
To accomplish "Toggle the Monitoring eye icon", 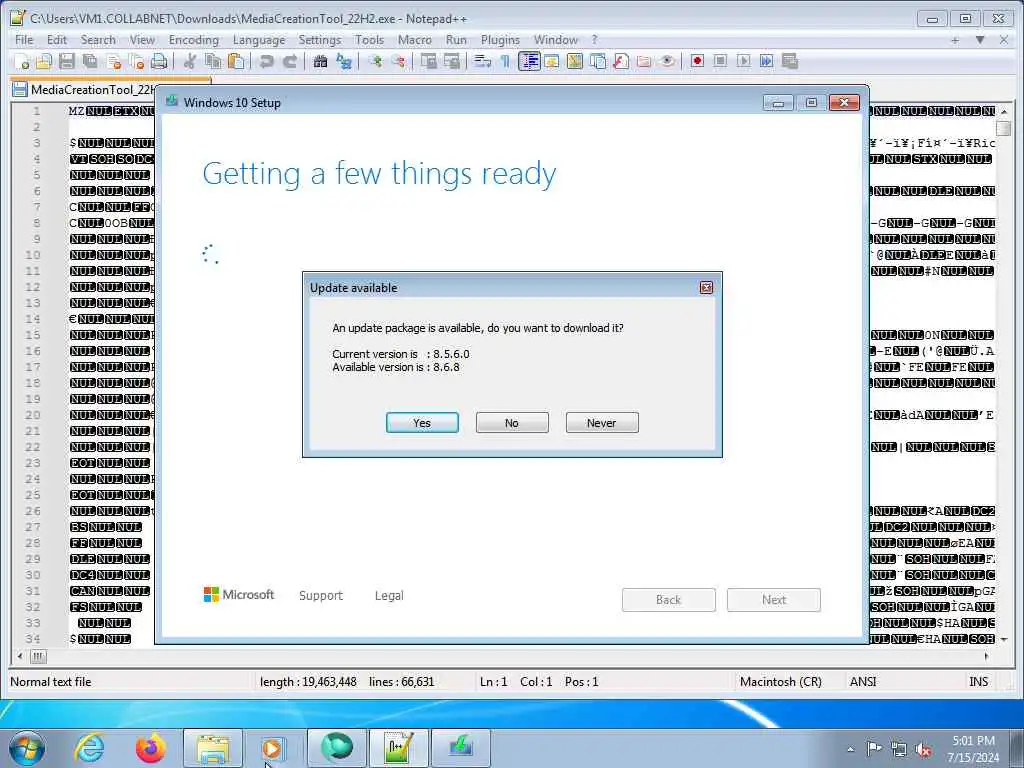I will [667, 61].
